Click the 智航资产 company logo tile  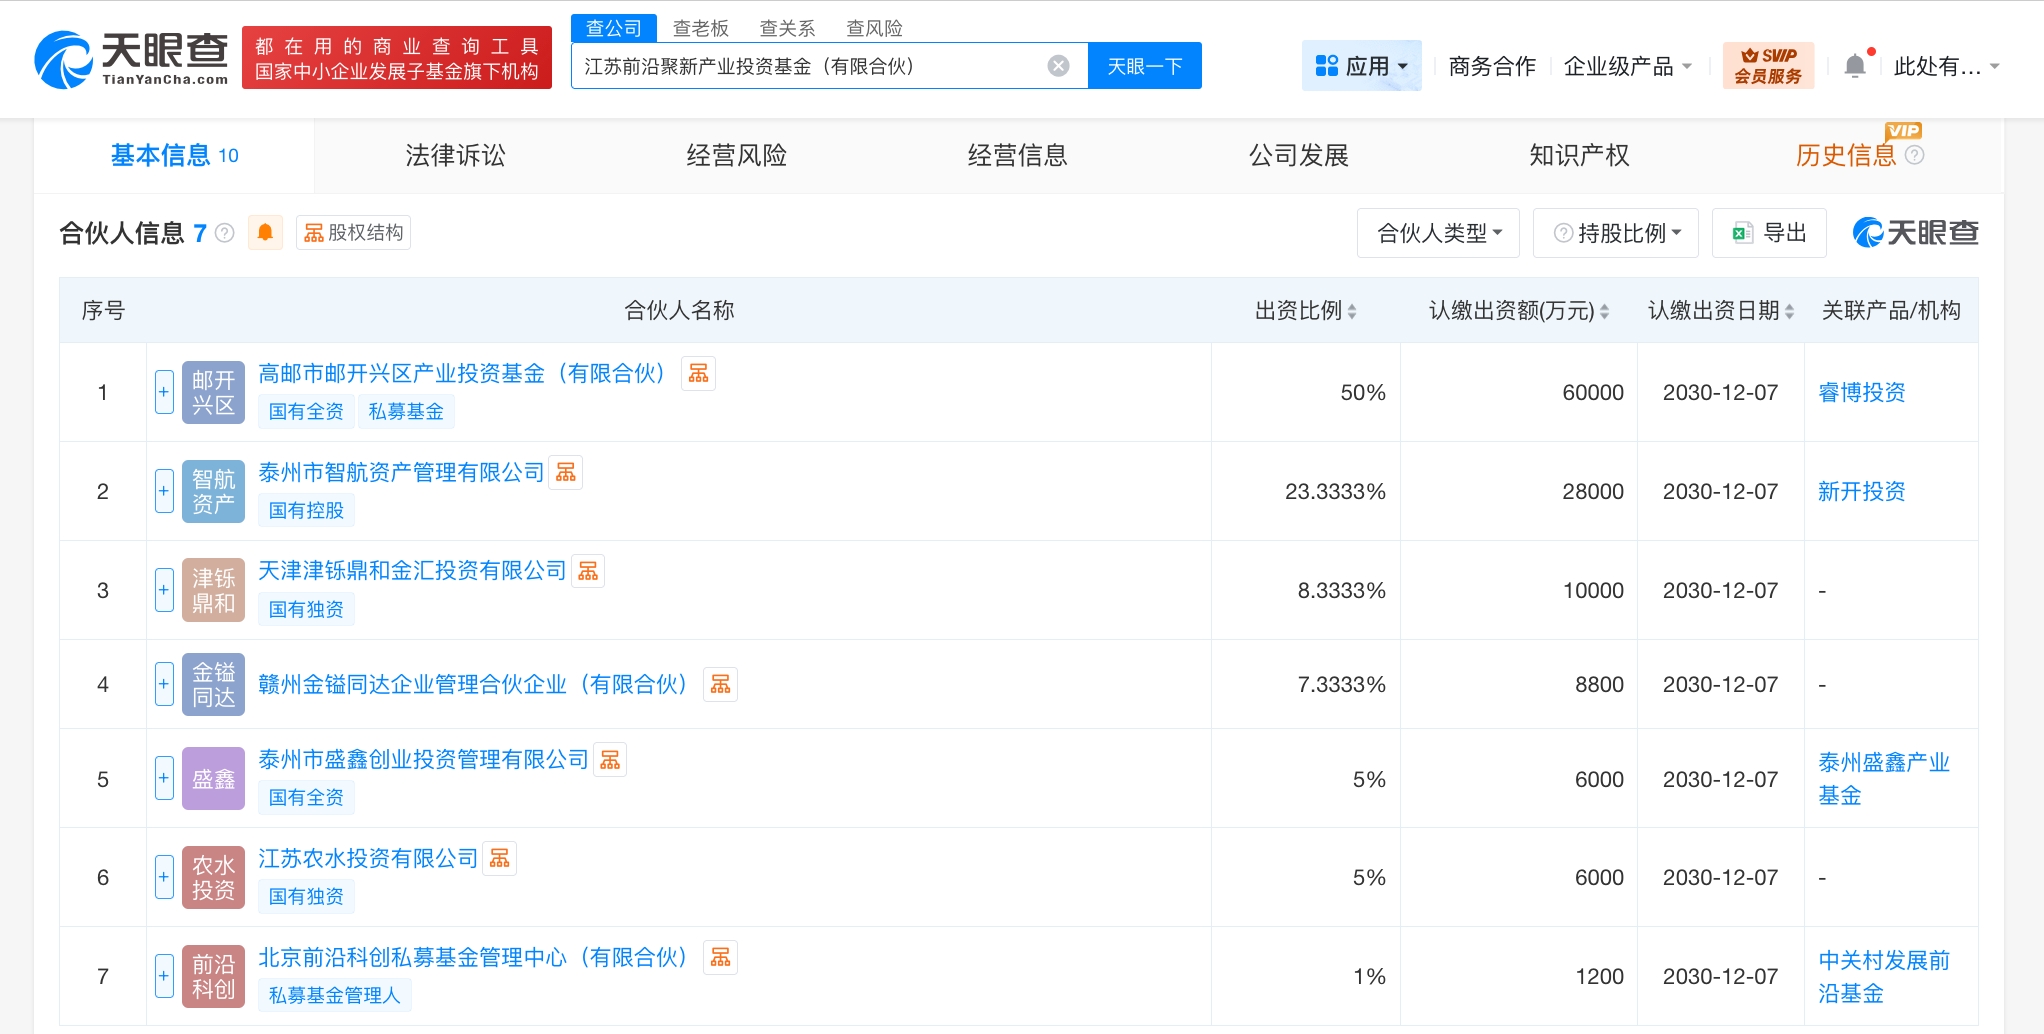pyautogui.click(x=213, y=491)
